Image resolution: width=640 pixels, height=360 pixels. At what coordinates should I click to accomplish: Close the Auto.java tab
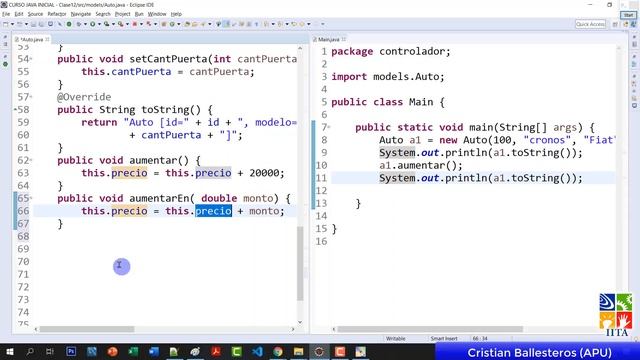click(48, 39)
